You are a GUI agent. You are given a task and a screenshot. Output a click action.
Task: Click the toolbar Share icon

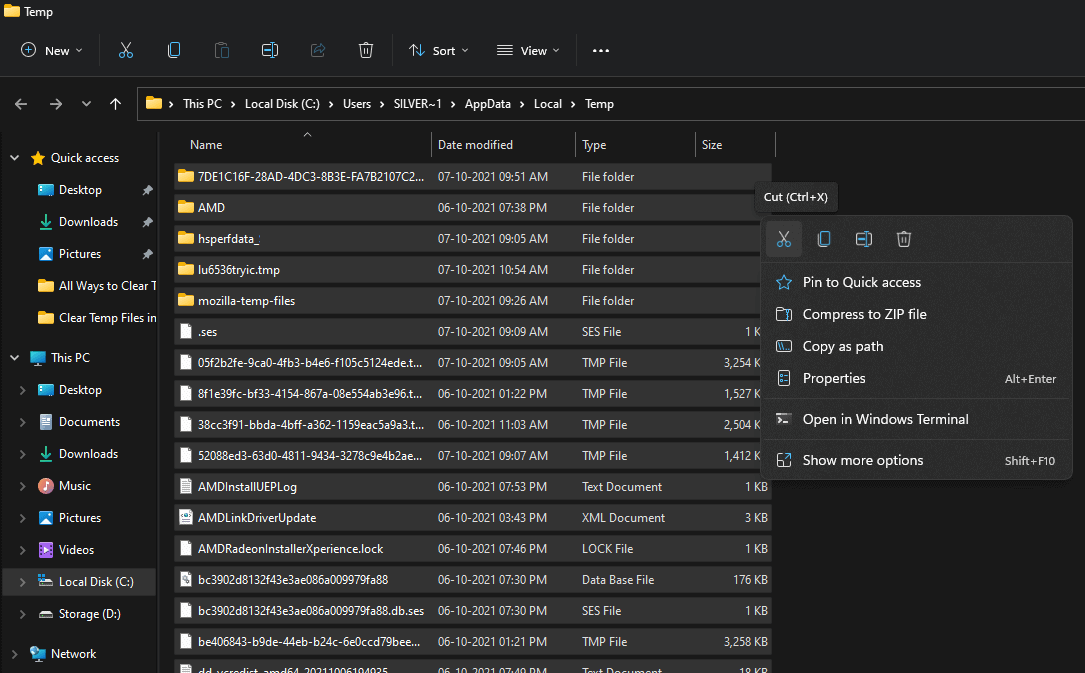click(318, 50)
